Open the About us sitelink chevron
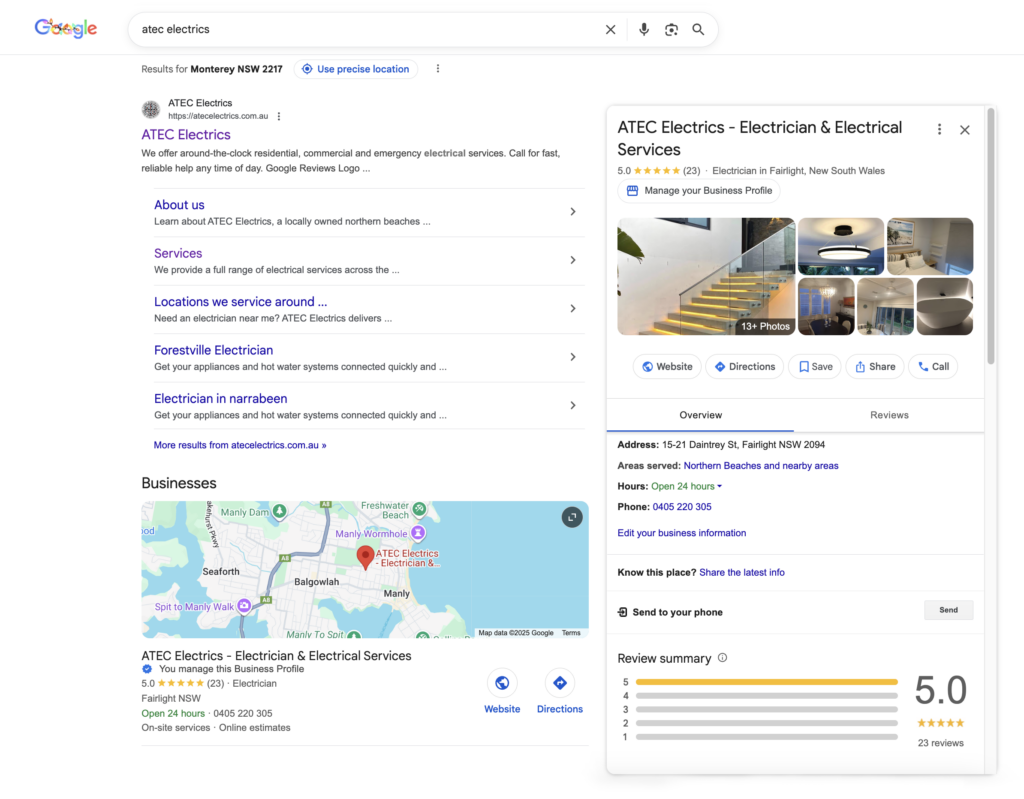 tap(574, 212)
